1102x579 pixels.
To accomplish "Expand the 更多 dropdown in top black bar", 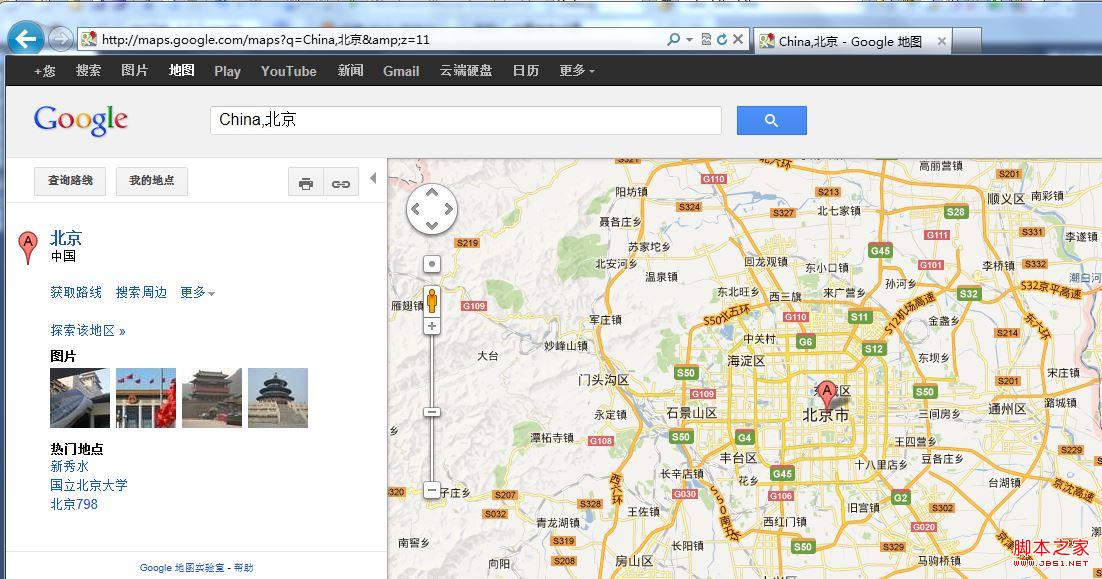I will [577, 71].
